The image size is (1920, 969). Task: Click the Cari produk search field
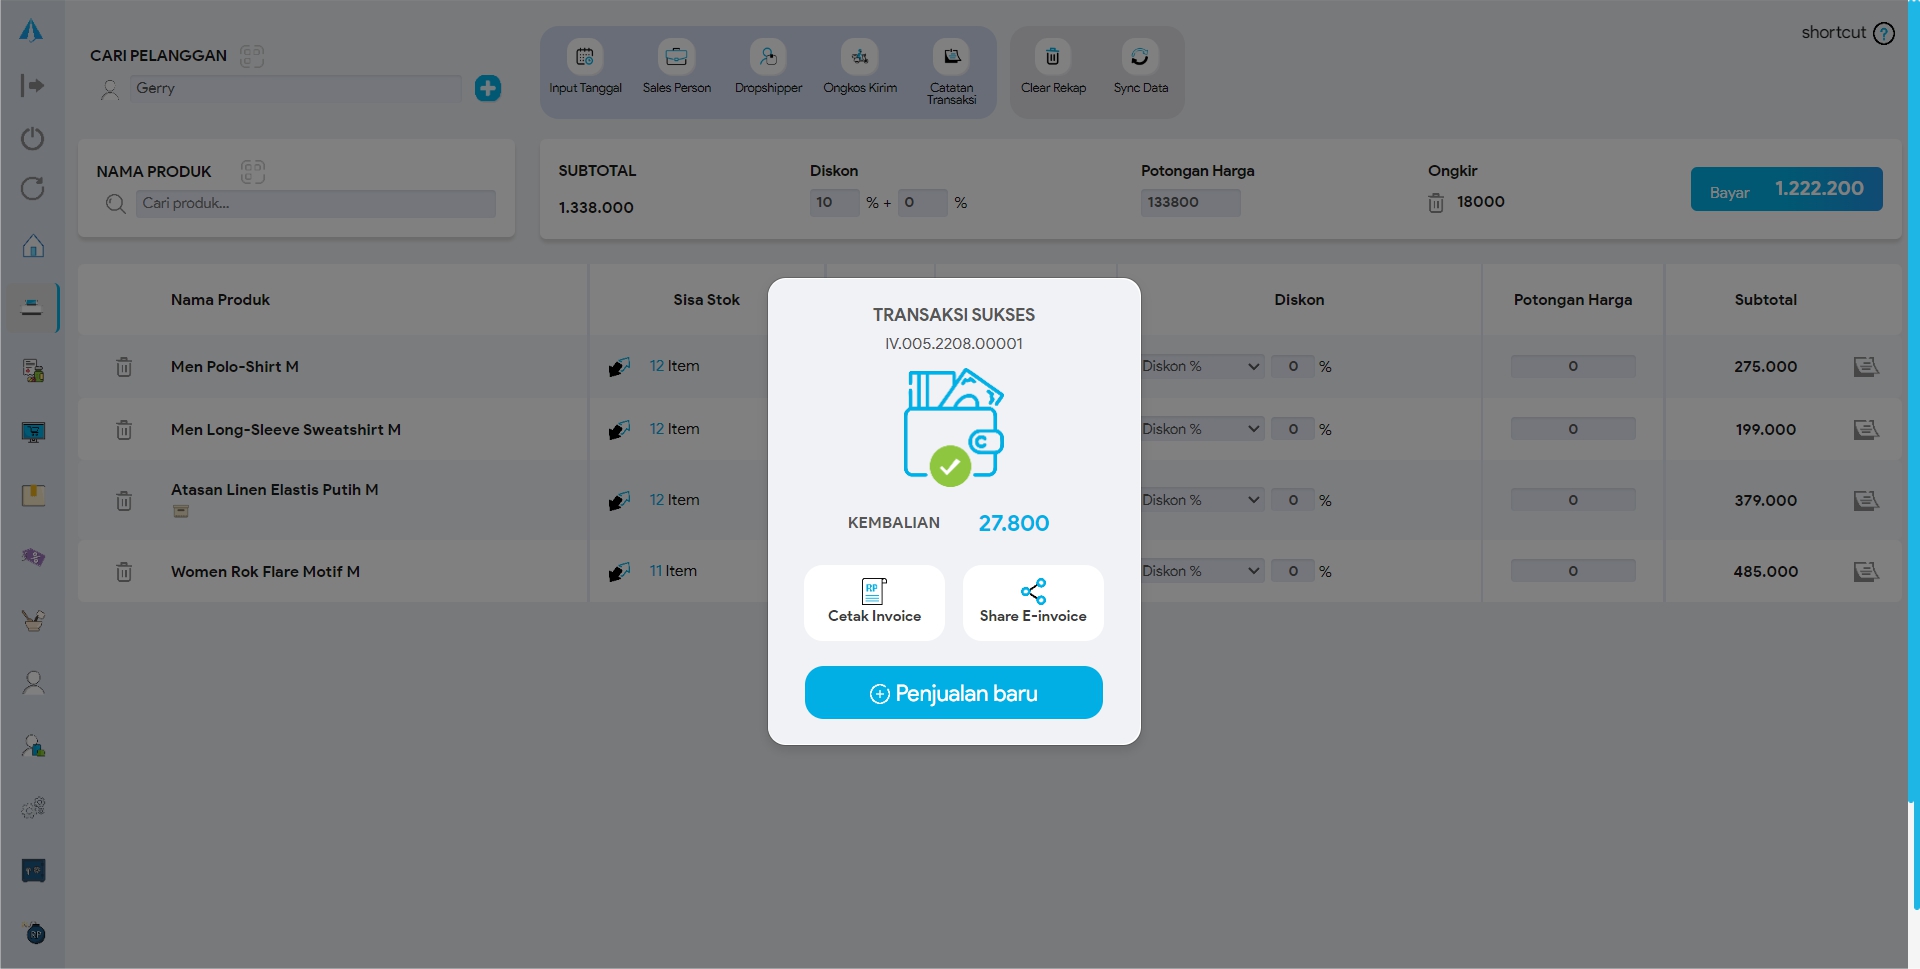[x=315, y=203]
